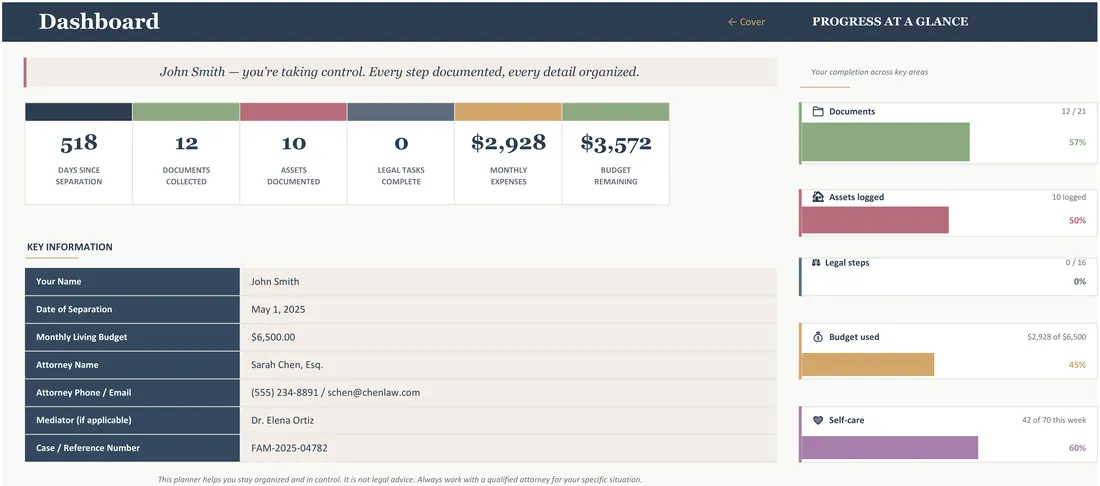Click the 57% Documents percentage
1100x486 pixels.
click(x=1078, y=142)
